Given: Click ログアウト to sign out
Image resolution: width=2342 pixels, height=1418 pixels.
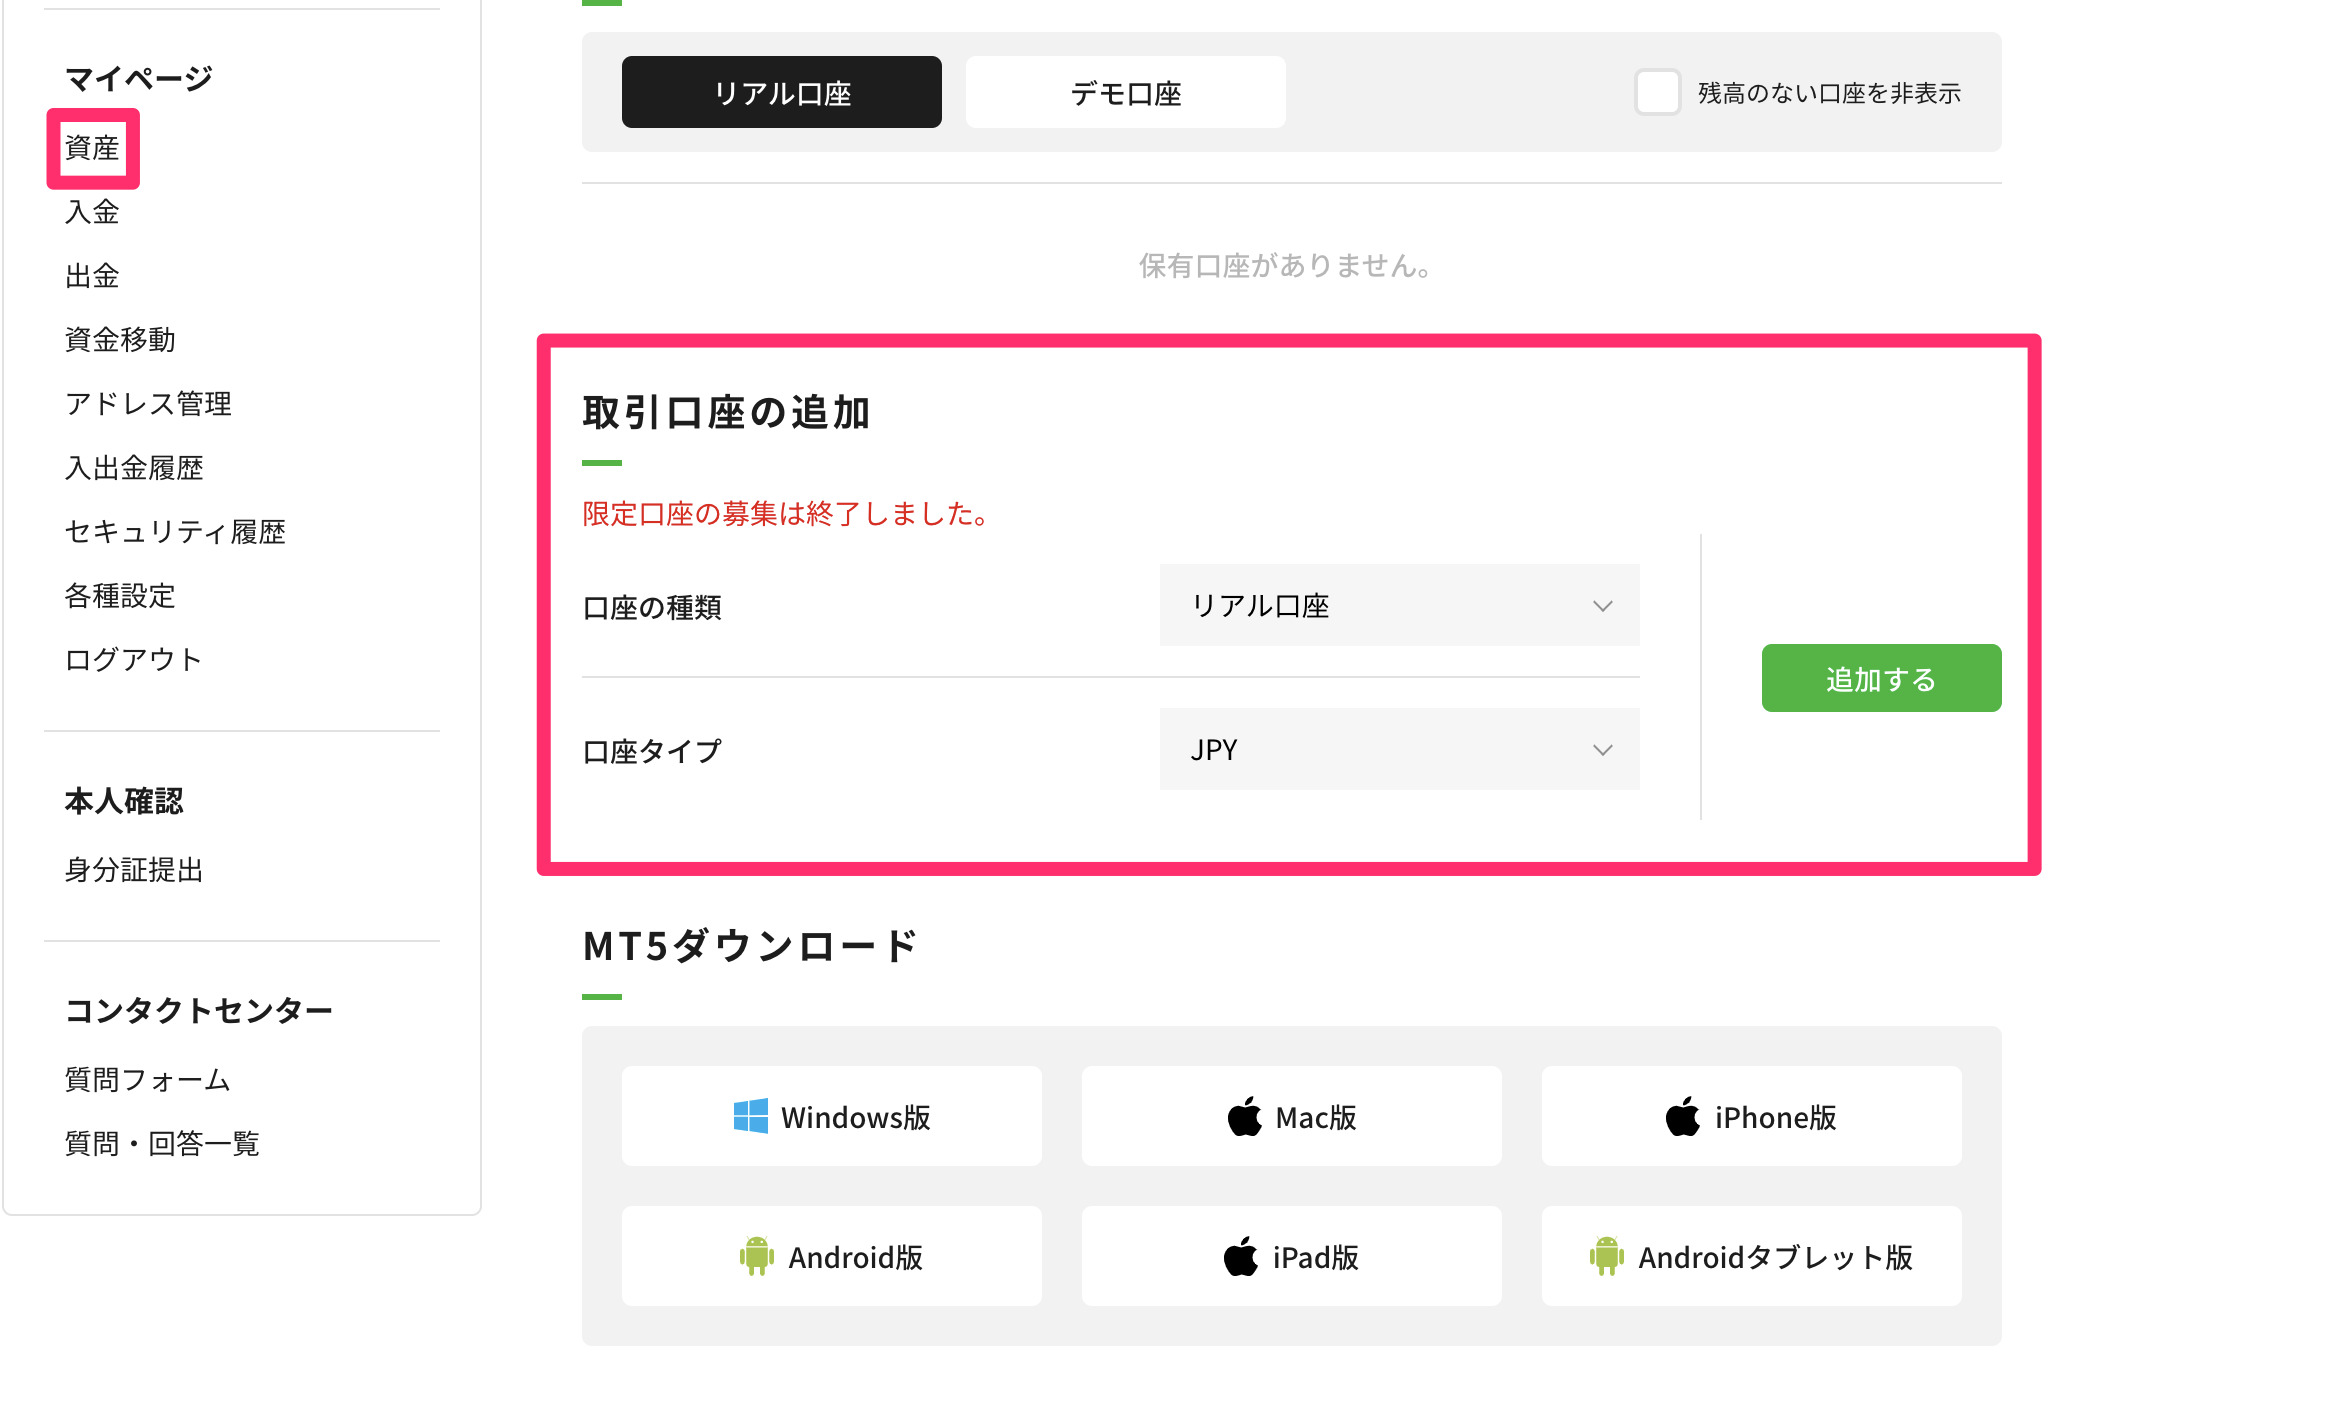Looking at the screenshot, I should (134, 660).
